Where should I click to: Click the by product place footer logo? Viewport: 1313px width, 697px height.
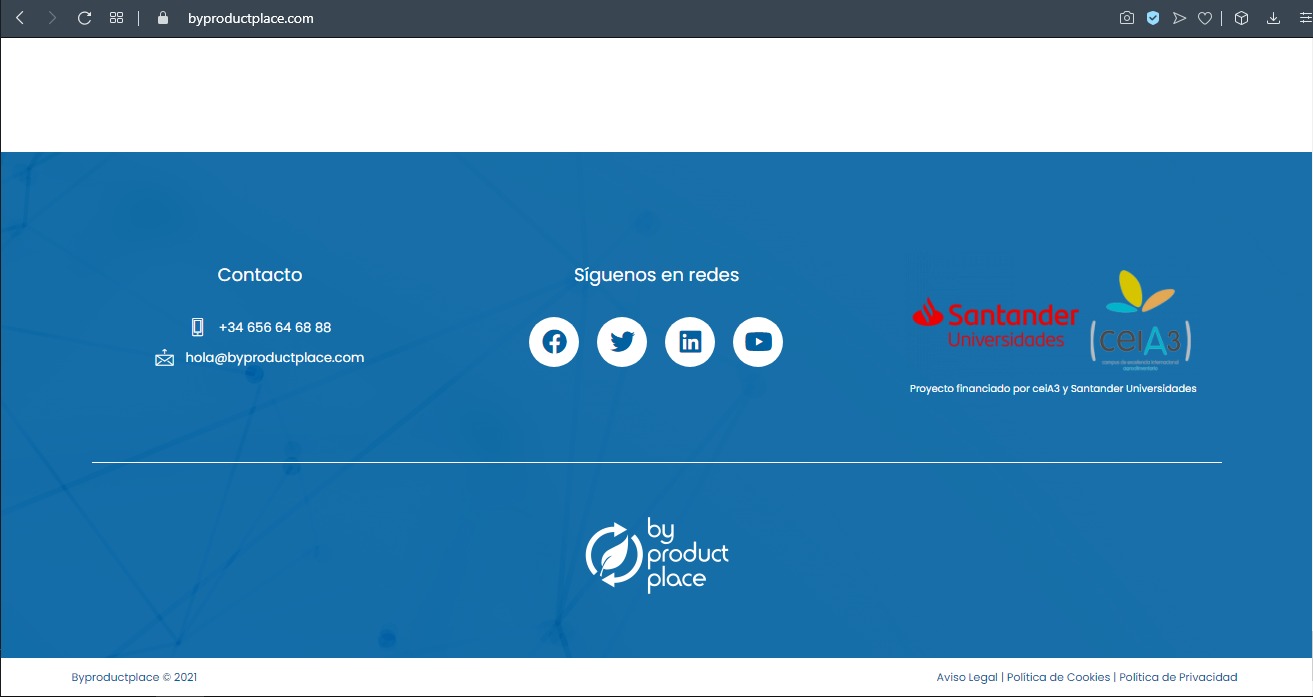point(657,555)
